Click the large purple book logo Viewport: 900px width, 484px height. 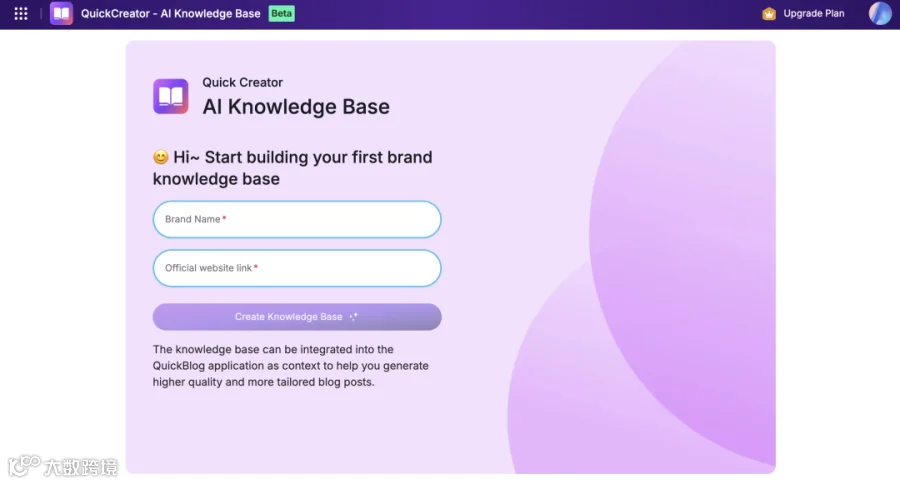coord(170,96)
